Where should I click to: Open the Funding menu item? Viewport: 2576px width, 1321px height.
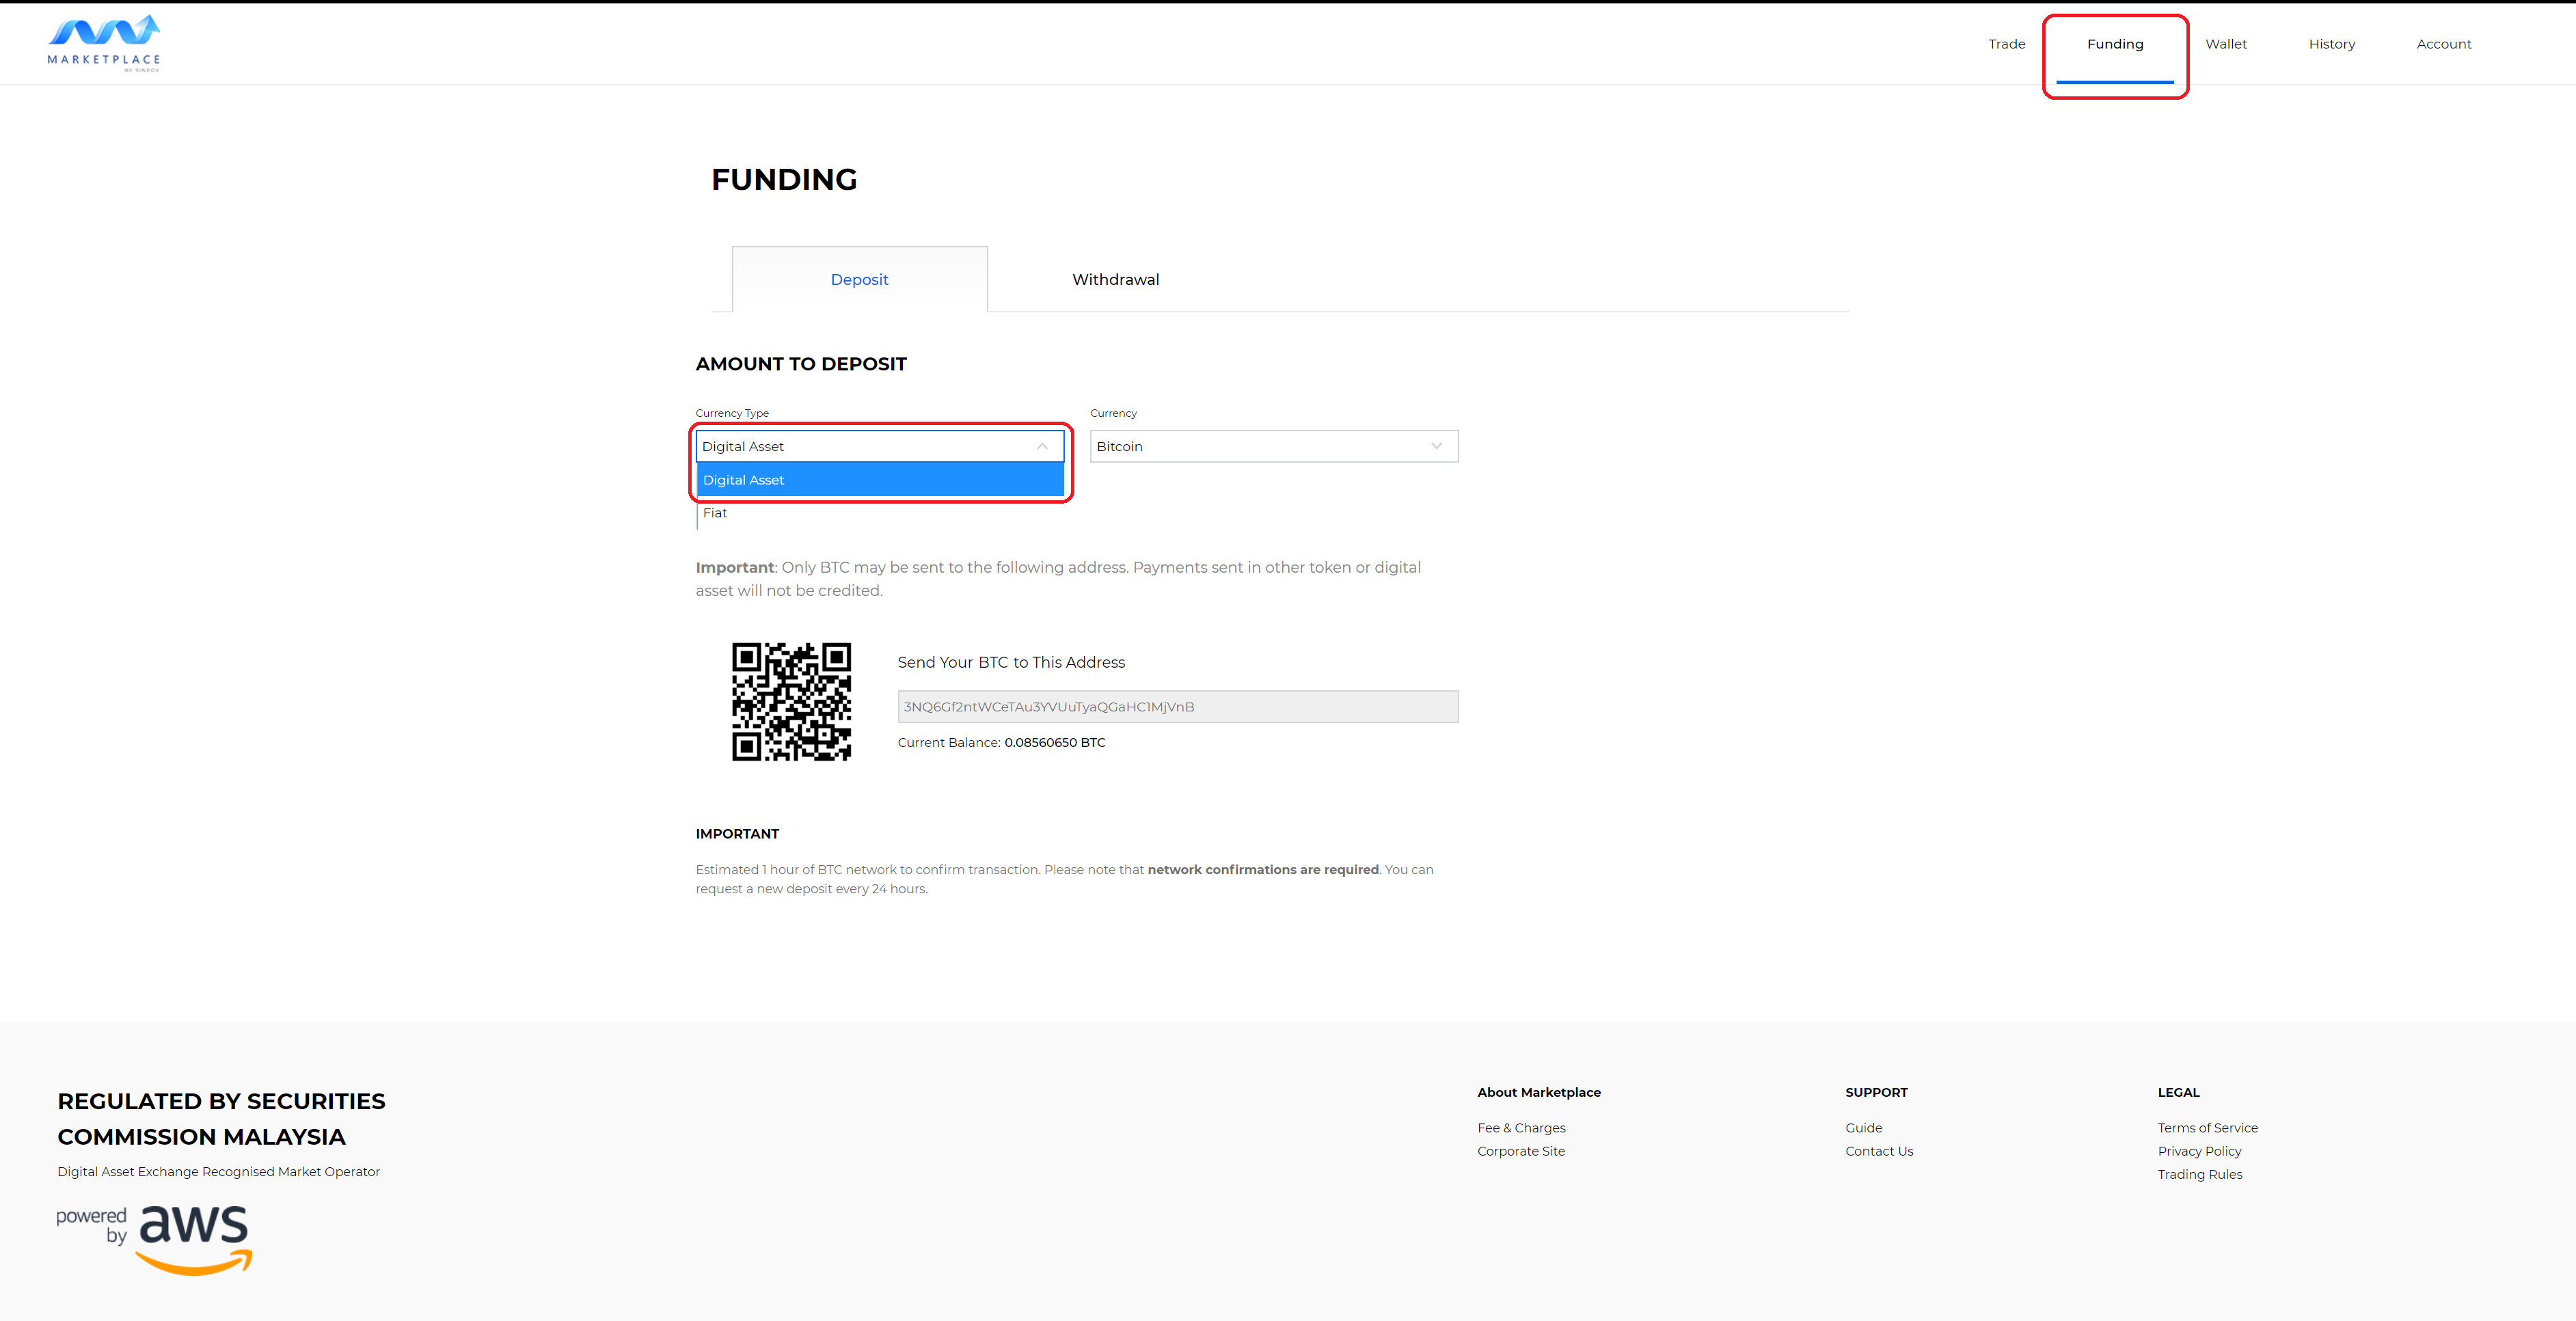tap(2115, 44)
